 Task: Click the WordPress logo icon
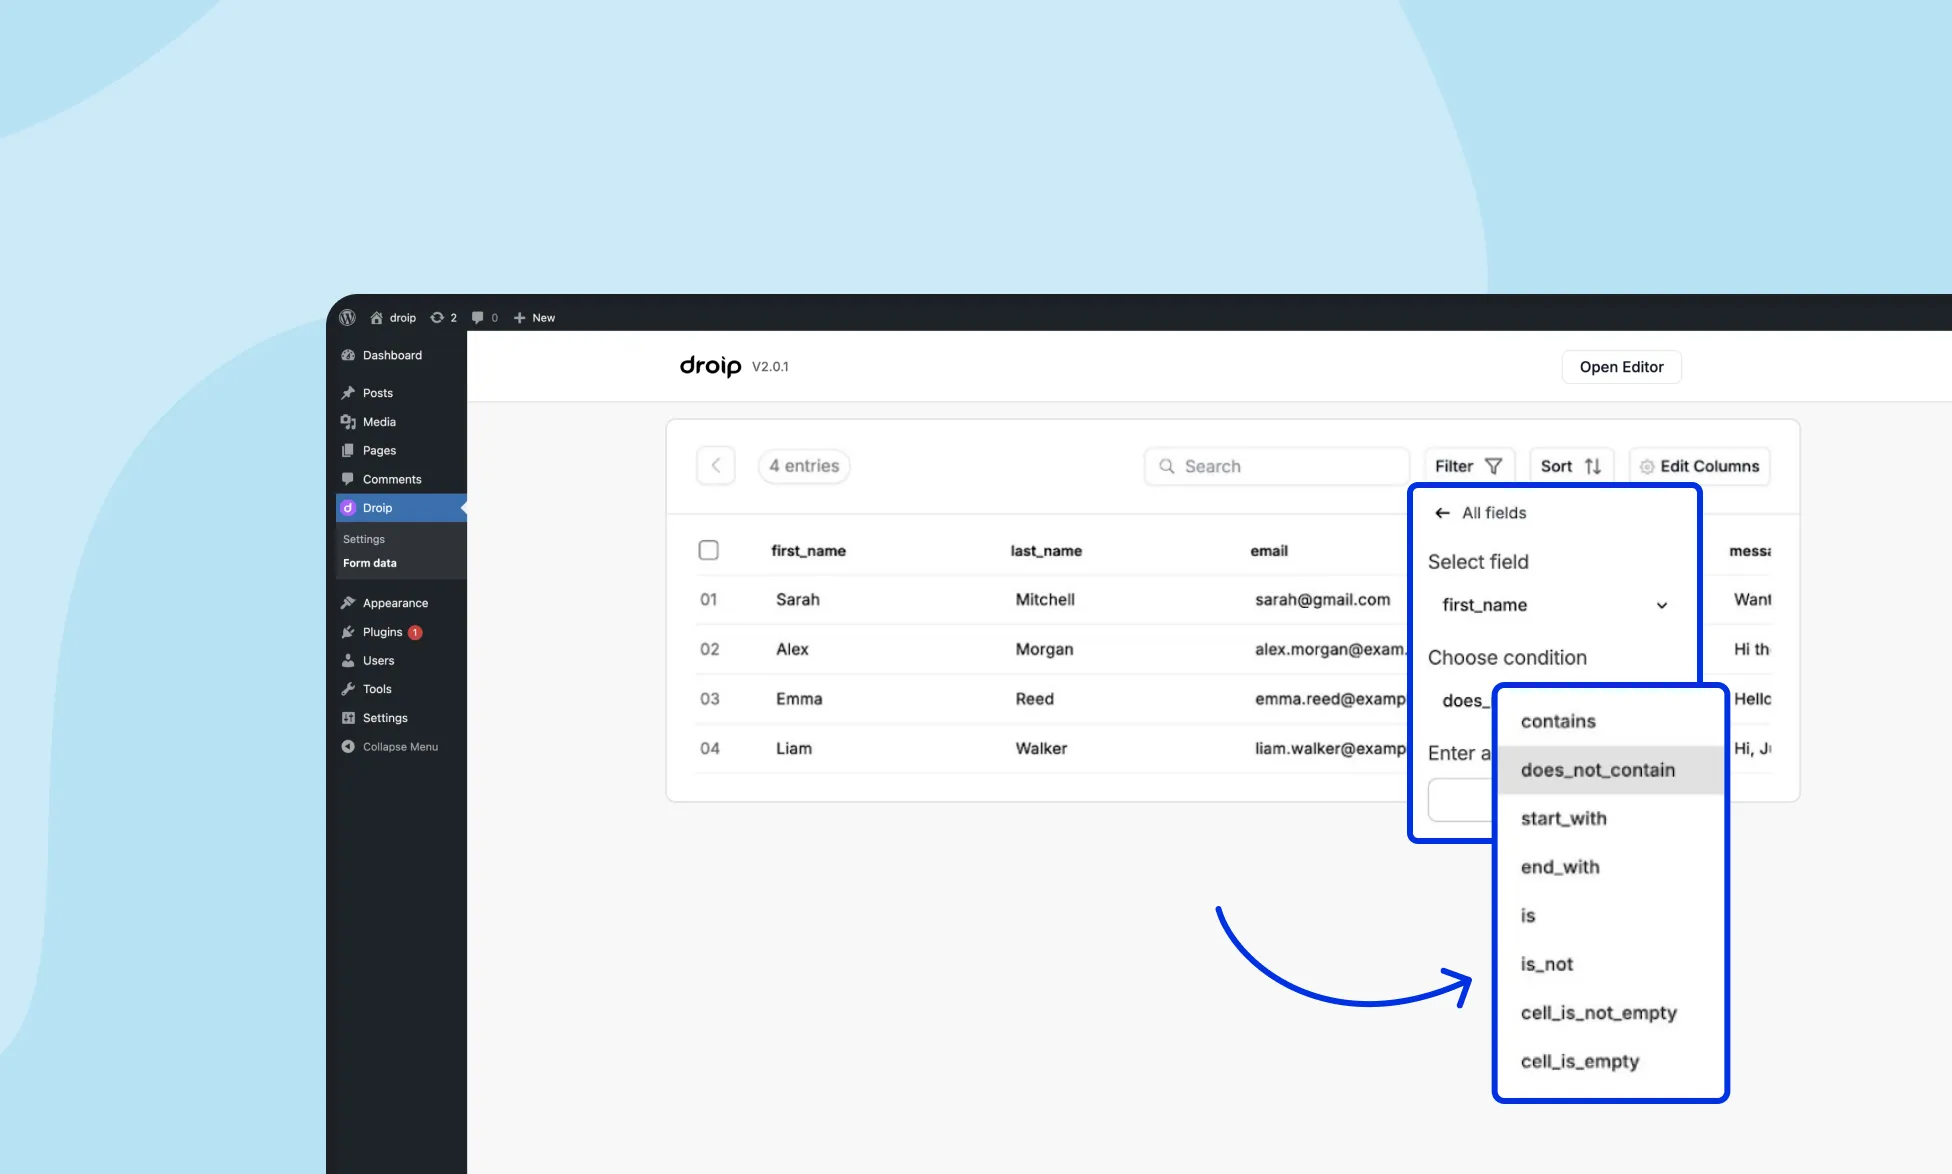(x=347, y=317)
